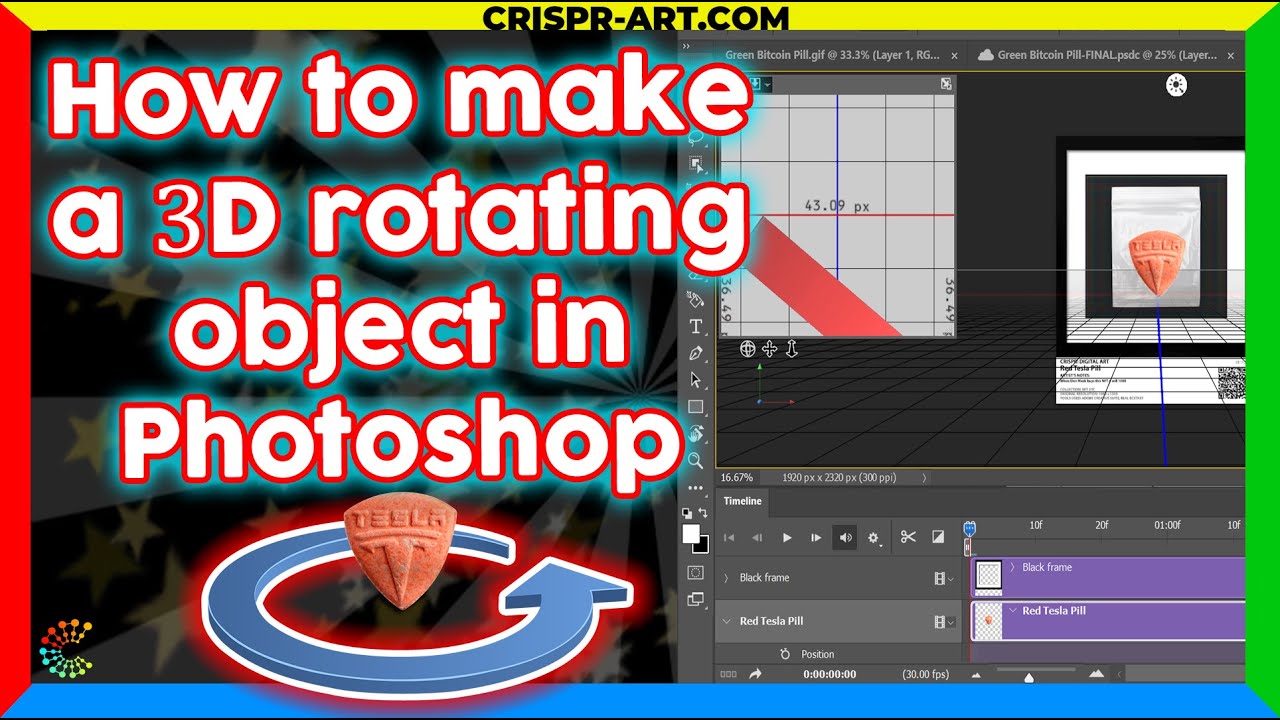
Task: Click the blue timeline playhead
Action: (x=968, y=528)
